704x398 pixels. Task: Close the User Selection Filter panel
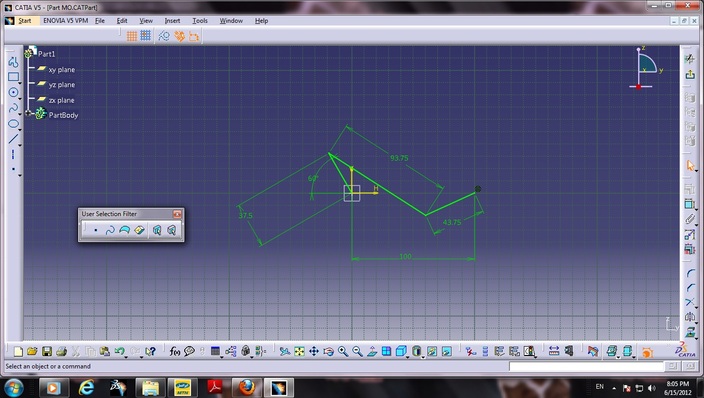(177, 214)
